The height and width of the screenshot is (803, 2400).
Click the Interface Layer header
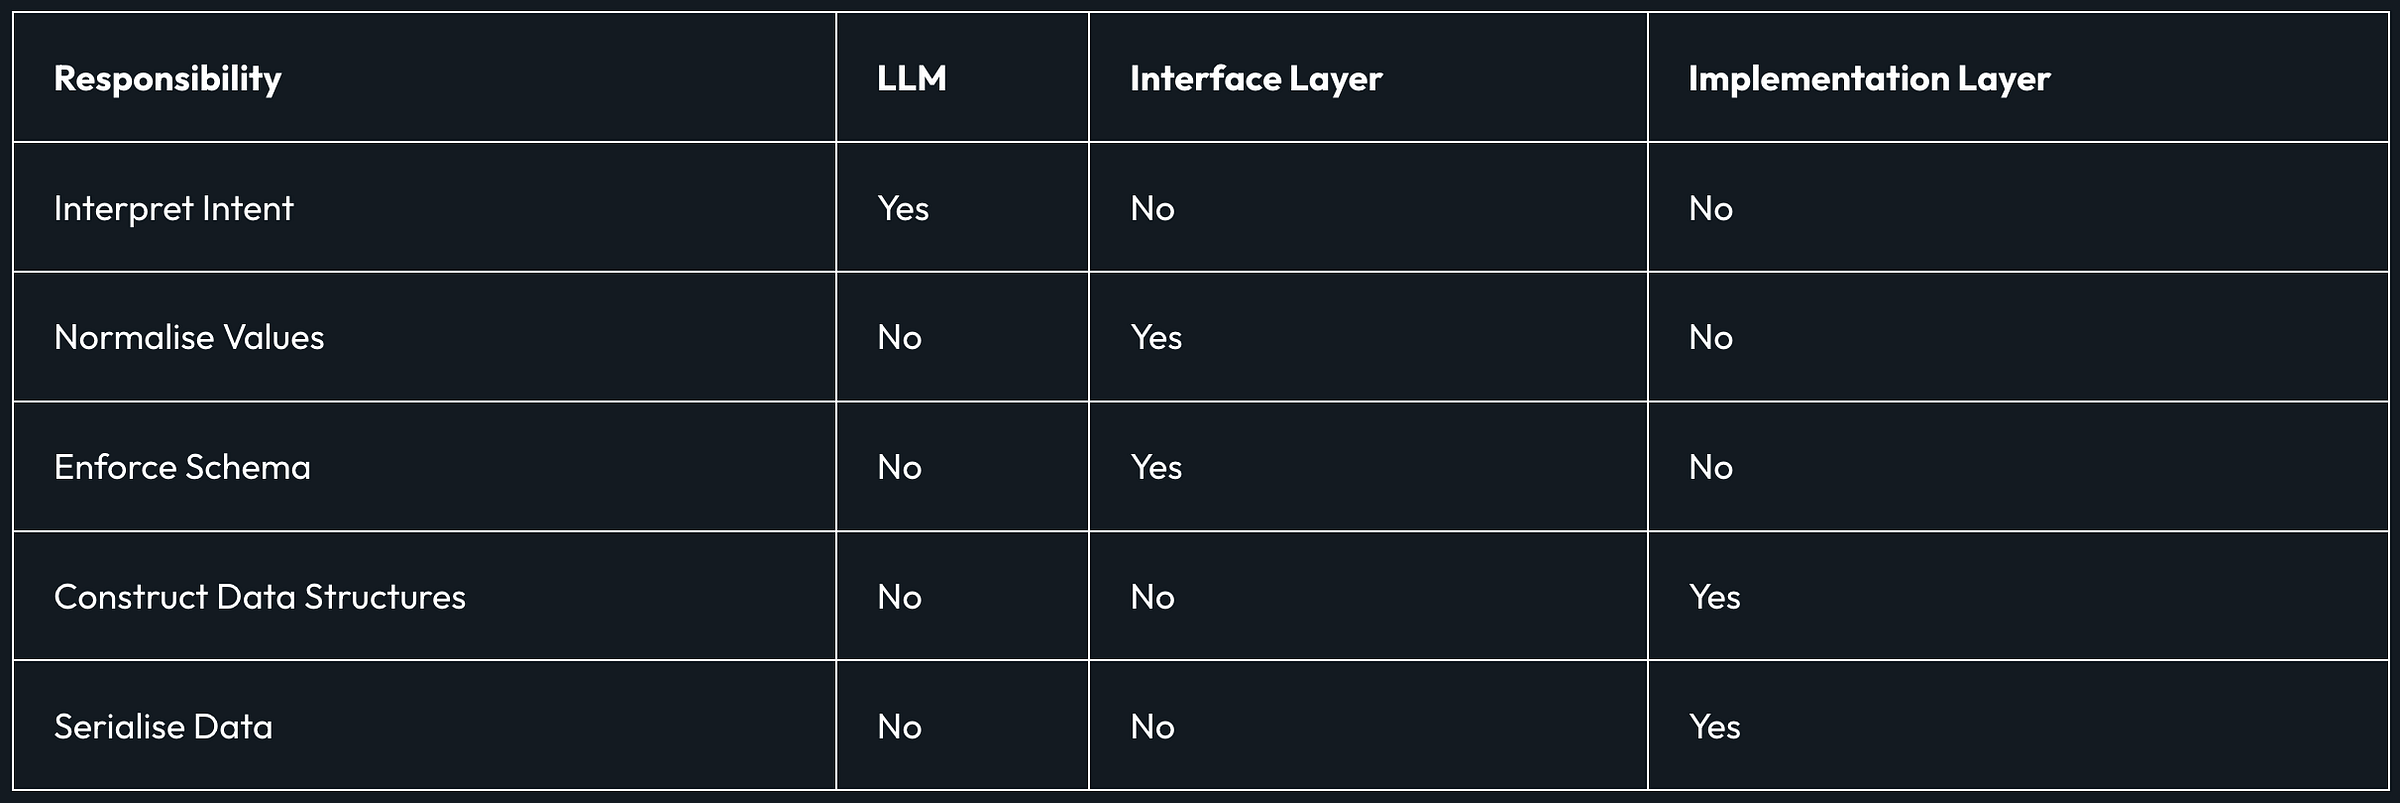click(1256, 79)
